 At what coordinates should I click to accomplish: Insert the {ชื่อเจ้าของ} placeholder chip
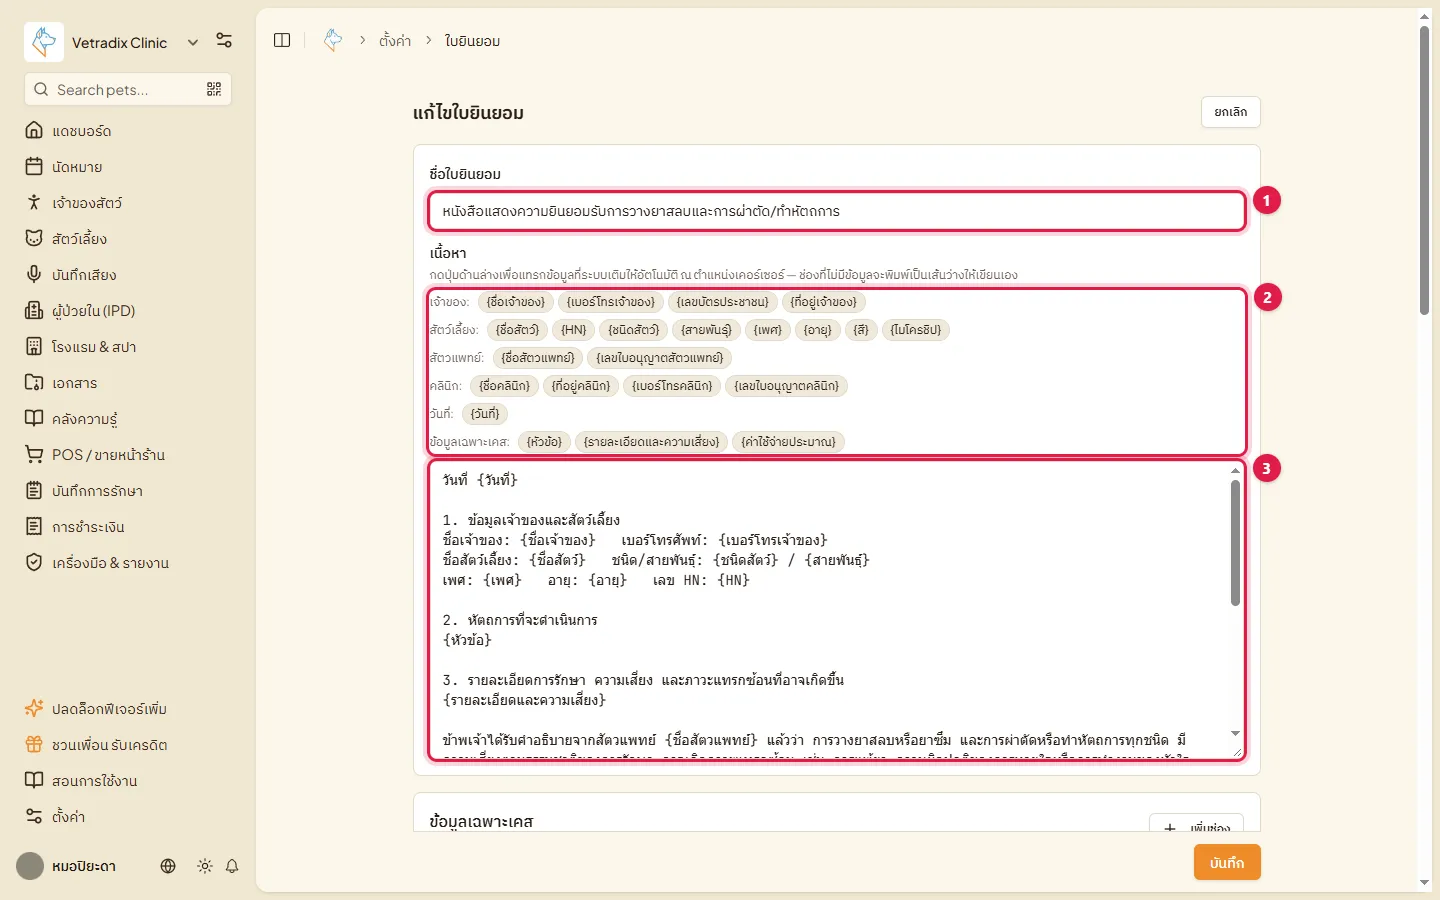tap(516, 302)
